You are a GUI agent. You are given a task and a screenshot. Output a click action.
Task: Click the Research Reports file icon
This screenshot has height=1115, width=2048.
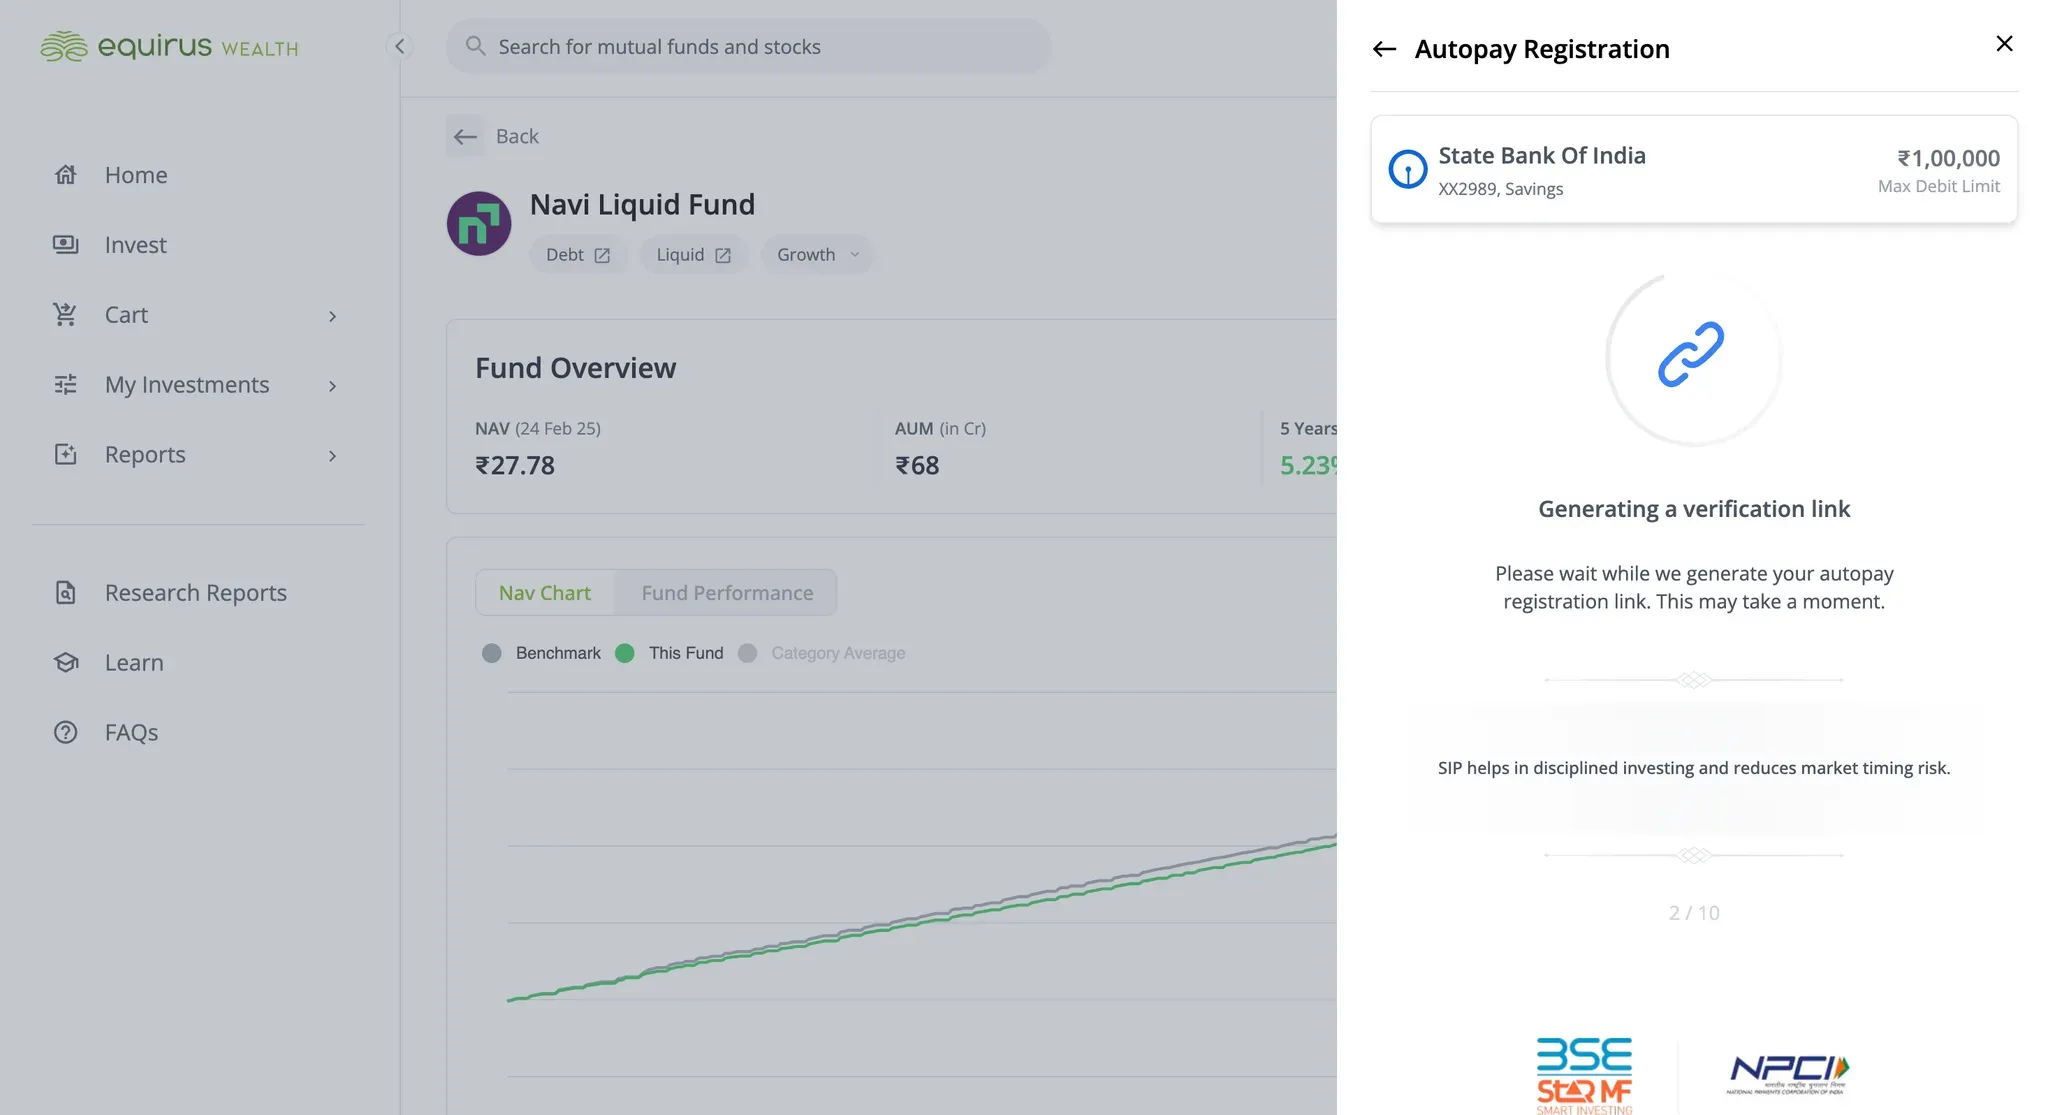point(66,593)
